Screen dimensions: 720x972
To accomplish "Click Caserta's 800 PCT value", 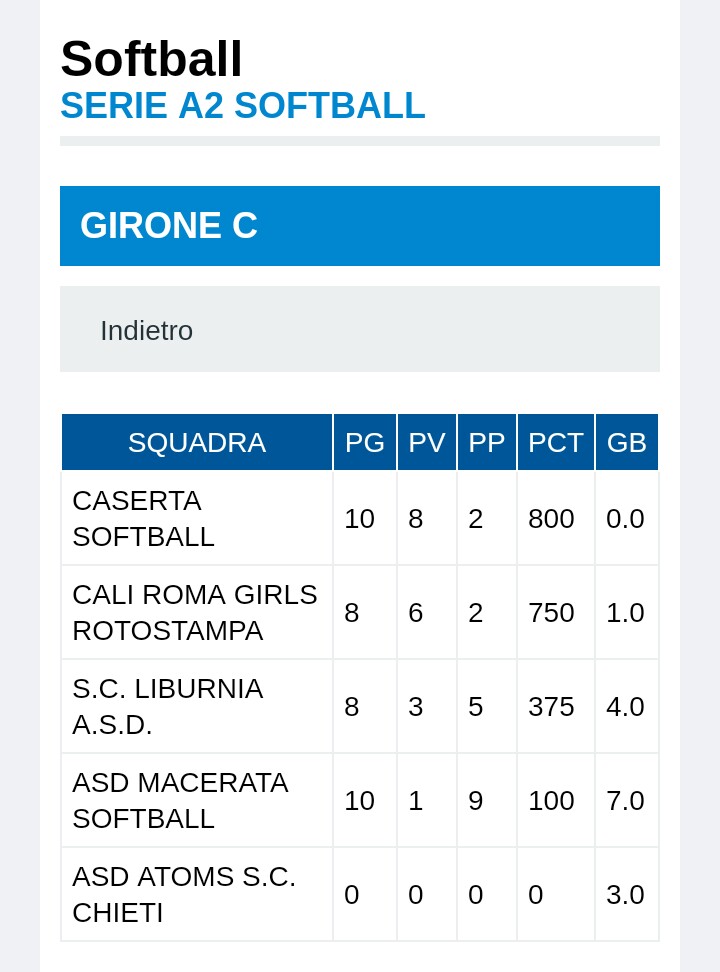I will pos(551,519).
